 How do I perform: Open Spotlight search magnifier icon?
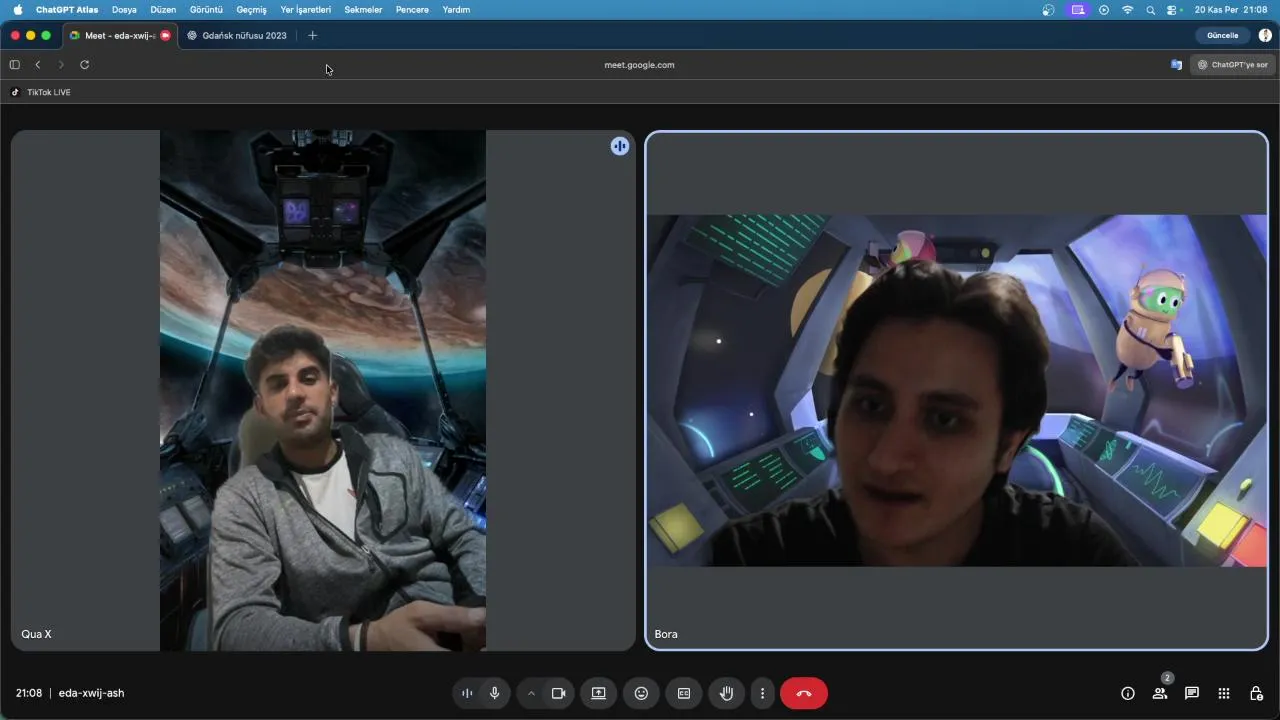[x=1151, y=10]
